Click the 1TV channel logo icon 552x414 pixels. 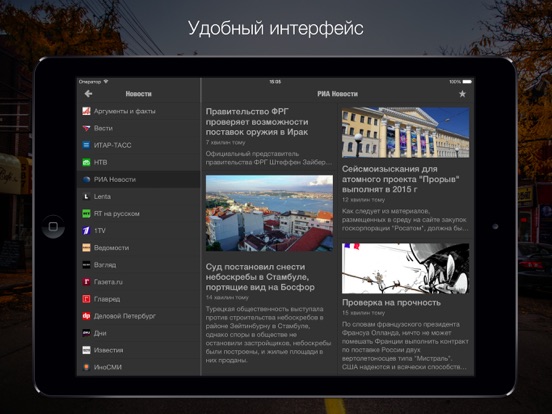(x=86, y=231)
